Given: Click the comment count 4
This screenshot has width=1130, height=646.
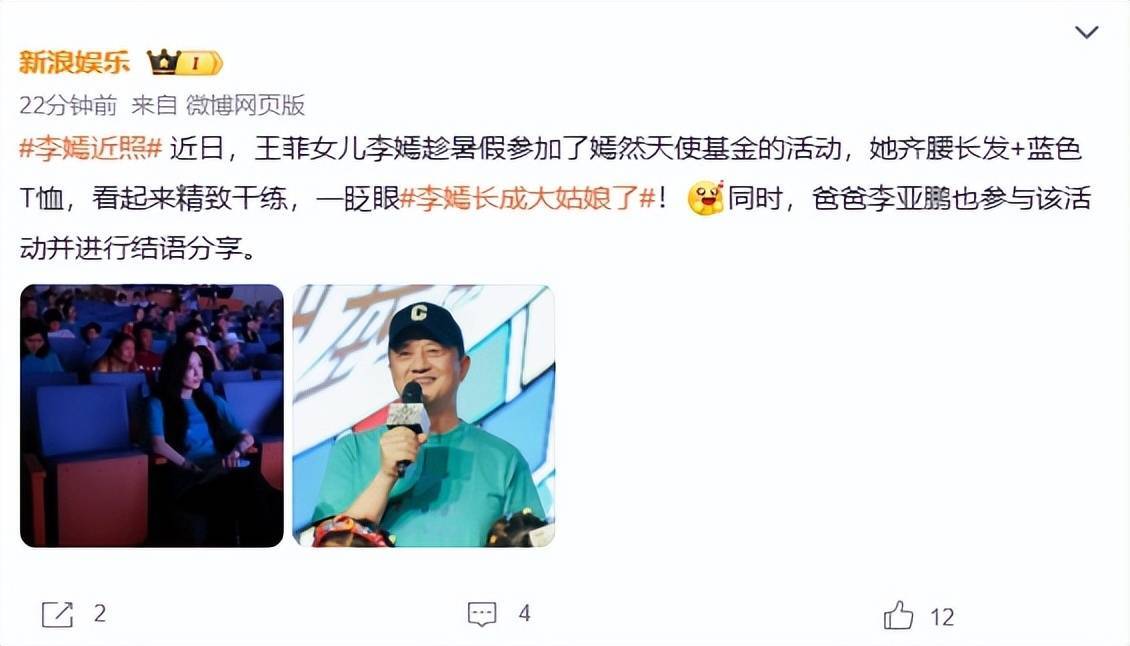Looking at the screenshot, I should tap(524, 614).
